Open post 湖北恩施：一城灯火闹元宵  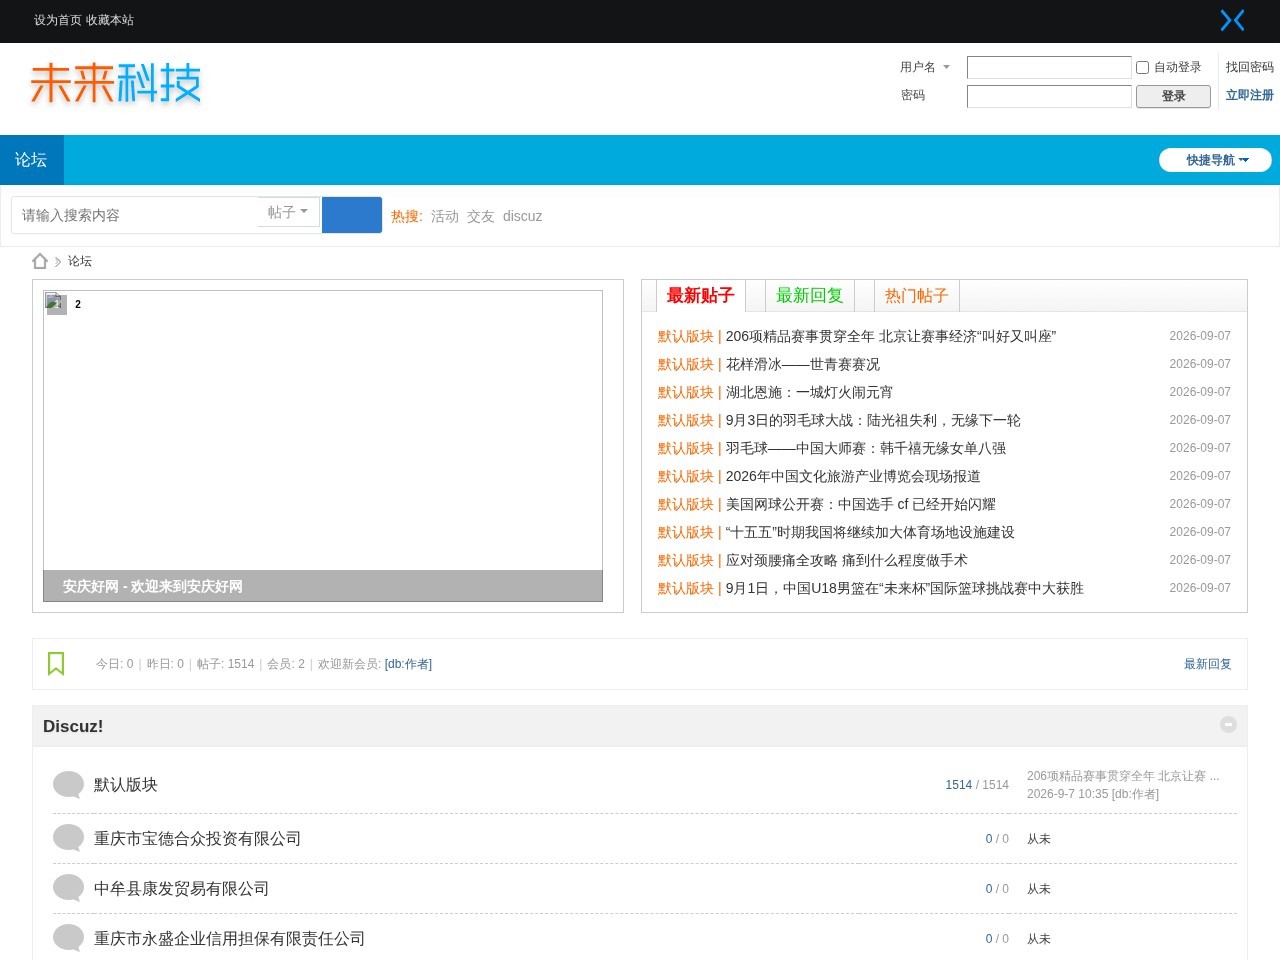[809, 392]
